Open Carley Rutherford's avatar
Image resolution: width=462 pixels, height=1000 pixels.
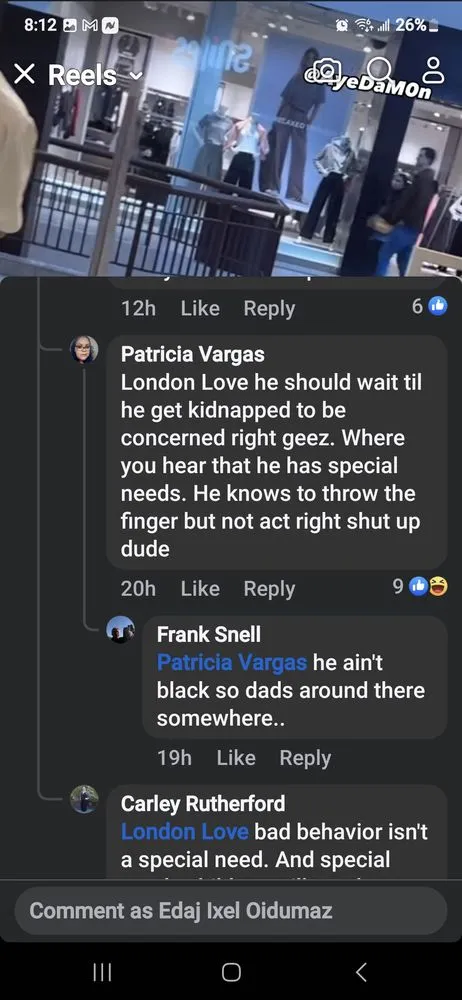tap(84, 798)
